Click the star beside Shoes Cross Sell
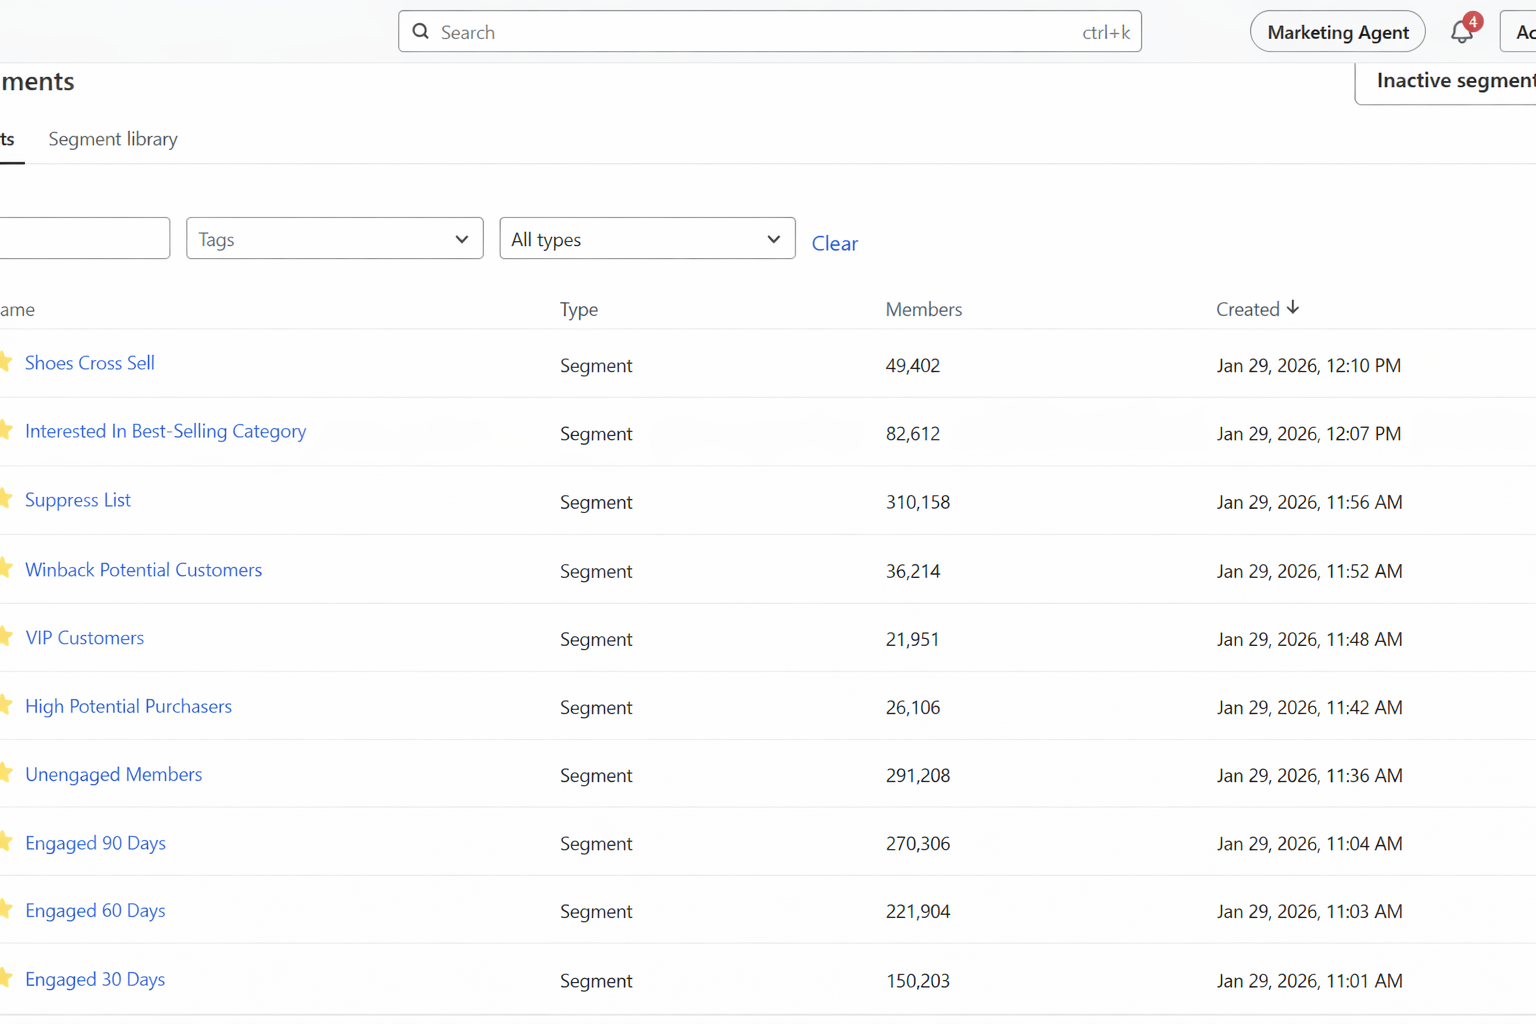Image resolution: width=1536 pixels, height=1024 pixels. pyautogui.click(x=6, y=362)
